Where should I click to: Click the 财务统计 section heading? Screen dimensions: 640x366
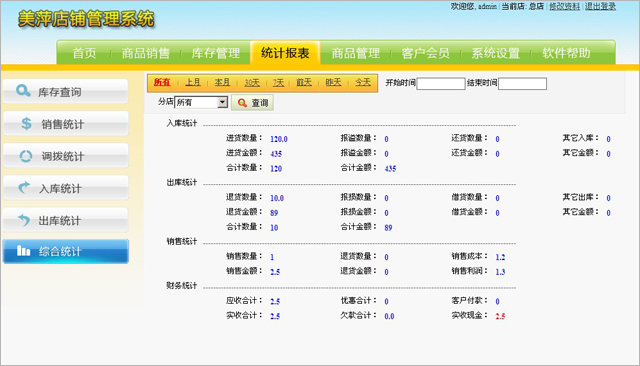pos(182,286)
